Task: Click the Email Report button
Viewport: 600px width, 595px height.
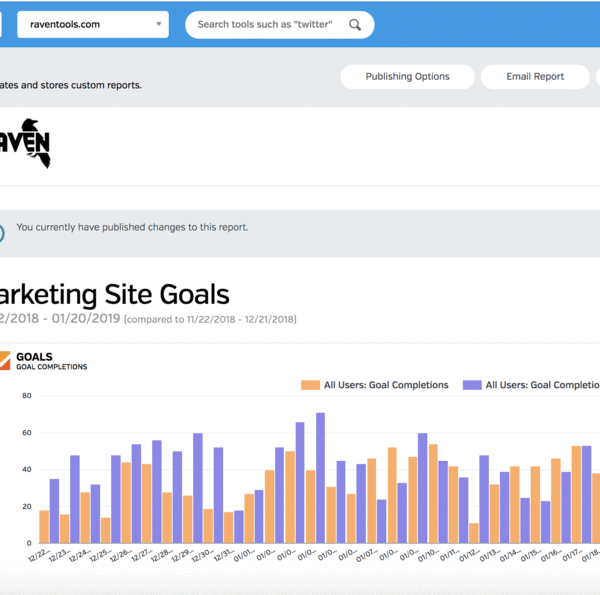Action: [535, 77]
